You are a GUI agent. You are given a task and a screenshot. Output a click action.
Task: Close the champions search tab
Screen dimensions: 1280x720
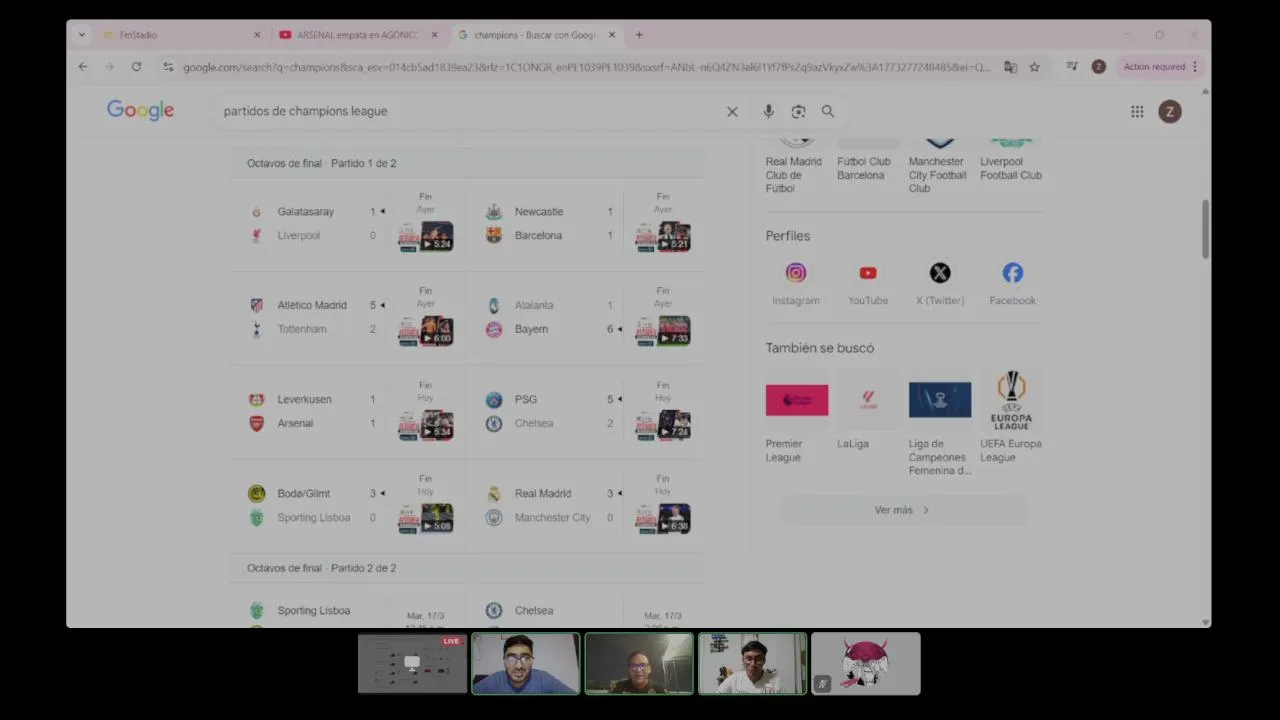coord(612,35)
